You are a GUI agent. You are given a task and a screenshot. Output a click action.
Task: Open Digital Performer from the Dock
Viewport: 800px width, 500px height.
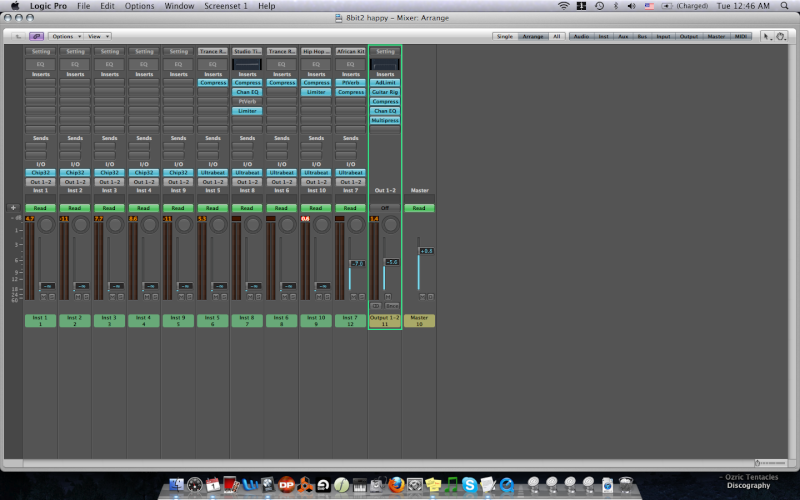286,484
